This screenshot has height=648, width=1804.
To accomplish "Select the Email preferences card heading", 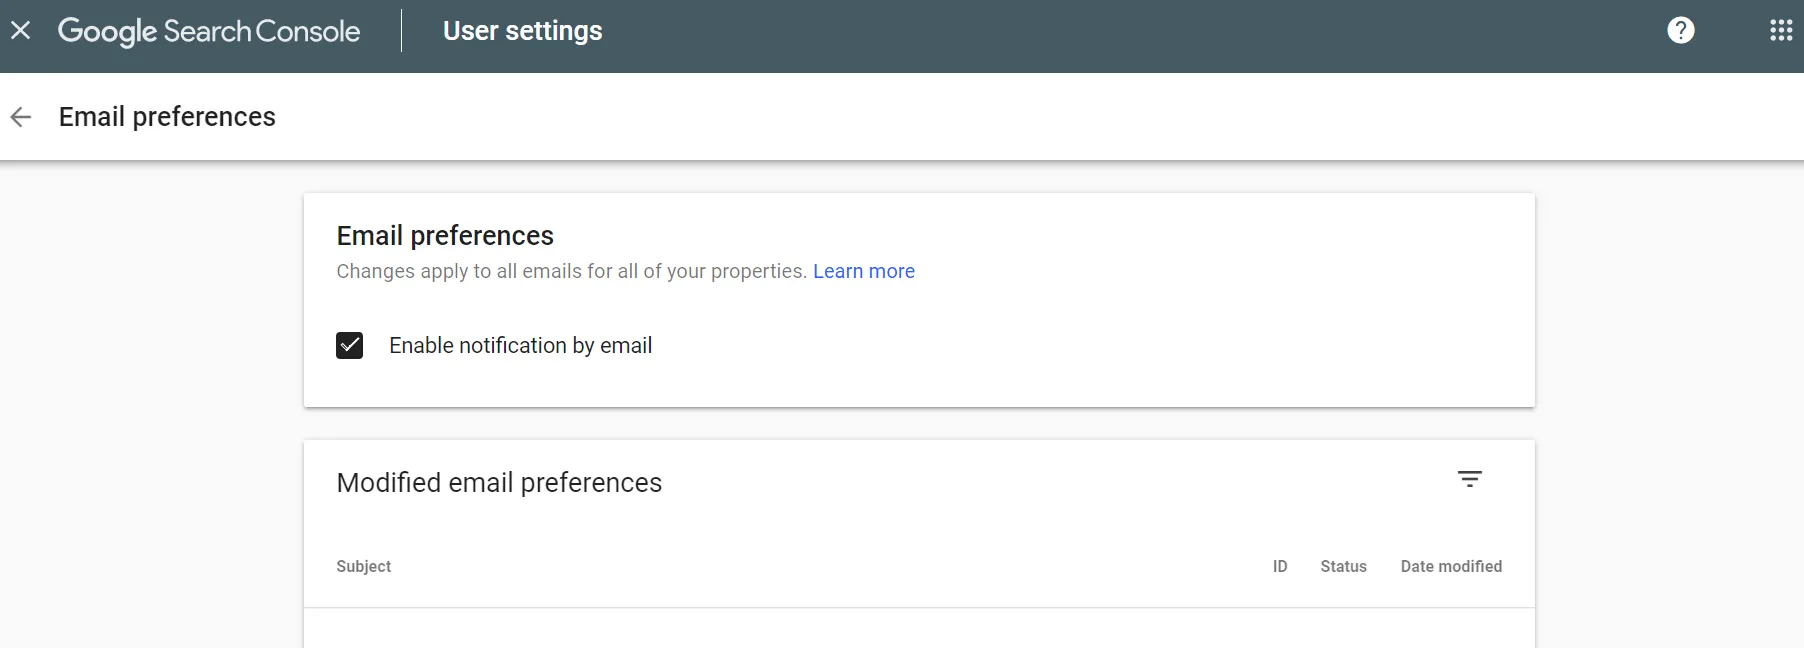I will [445, 235].
